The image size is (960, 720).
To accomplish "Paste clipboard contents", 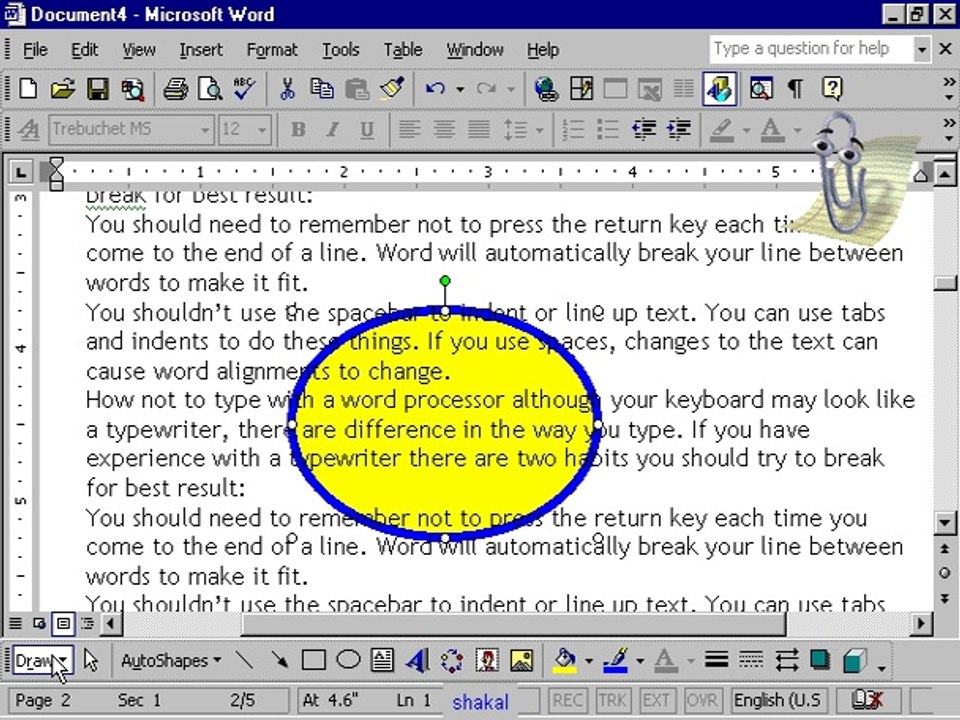I will pos(356,89).
